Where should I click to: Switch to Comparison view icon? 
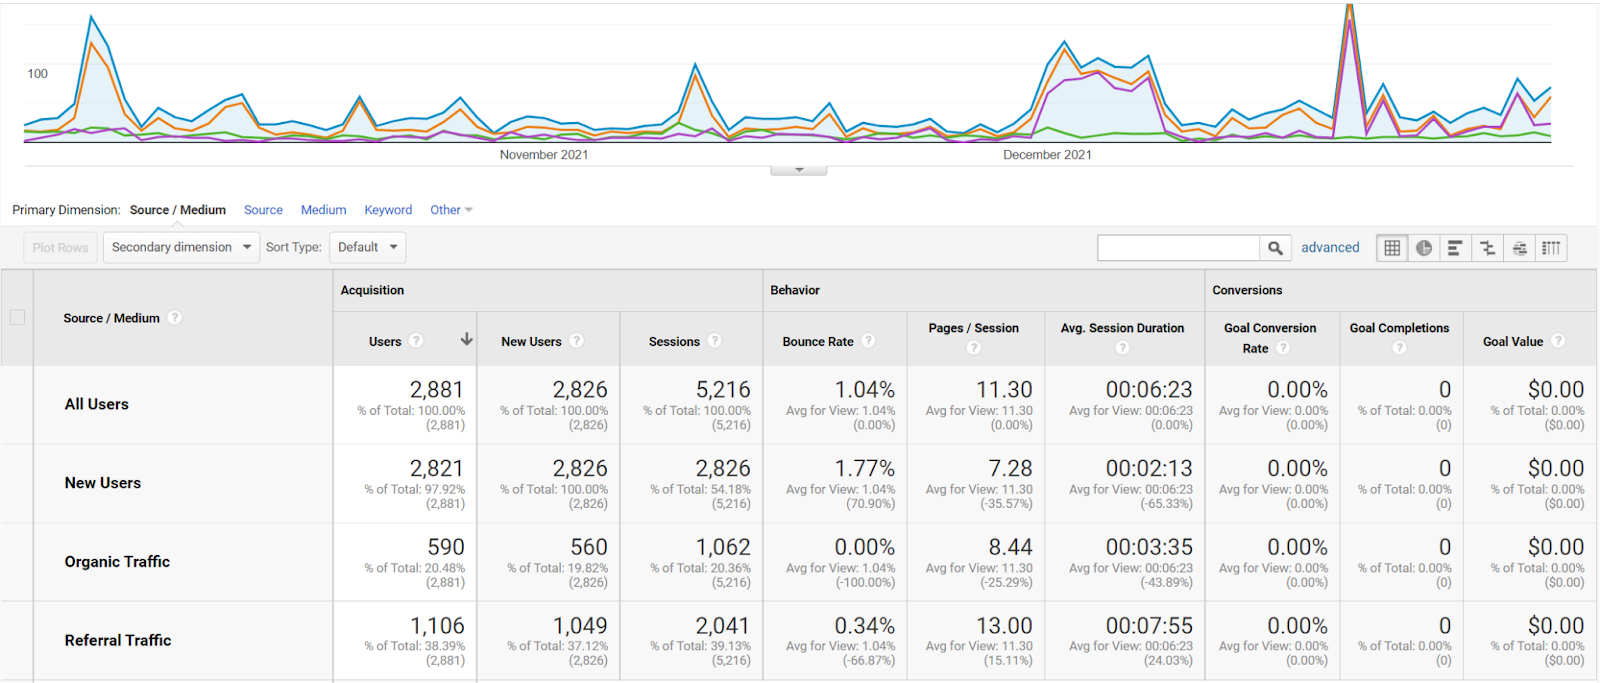(x=1487, y=248)
